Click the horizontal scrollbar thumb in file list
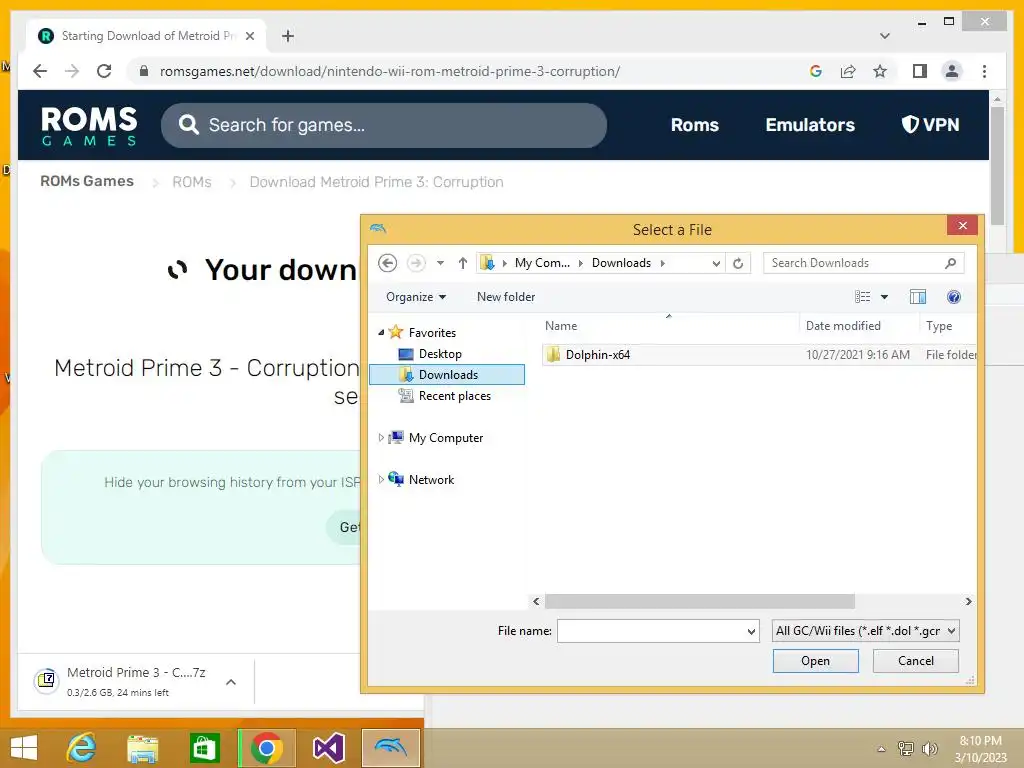 click(699, 601)
